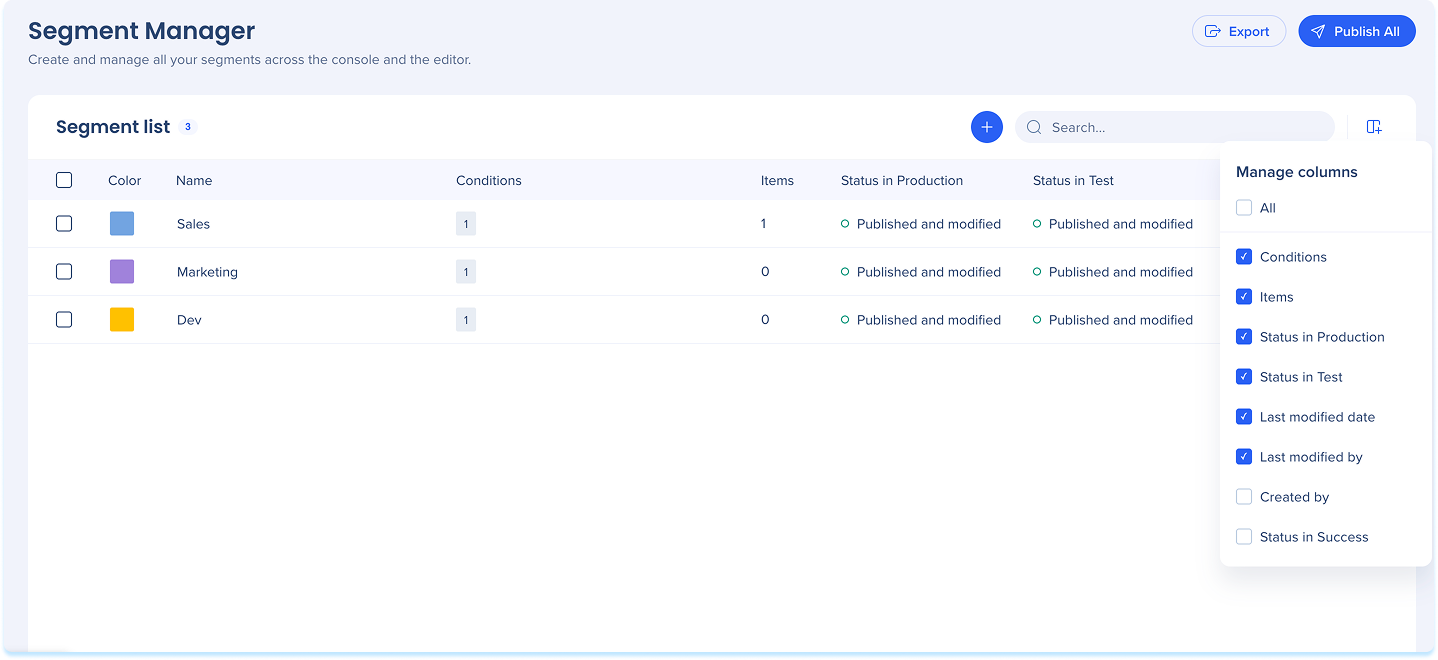The height and width of the screenshot is (660, 1438).
Task: Focus the Search input field
Action: 1174,127
